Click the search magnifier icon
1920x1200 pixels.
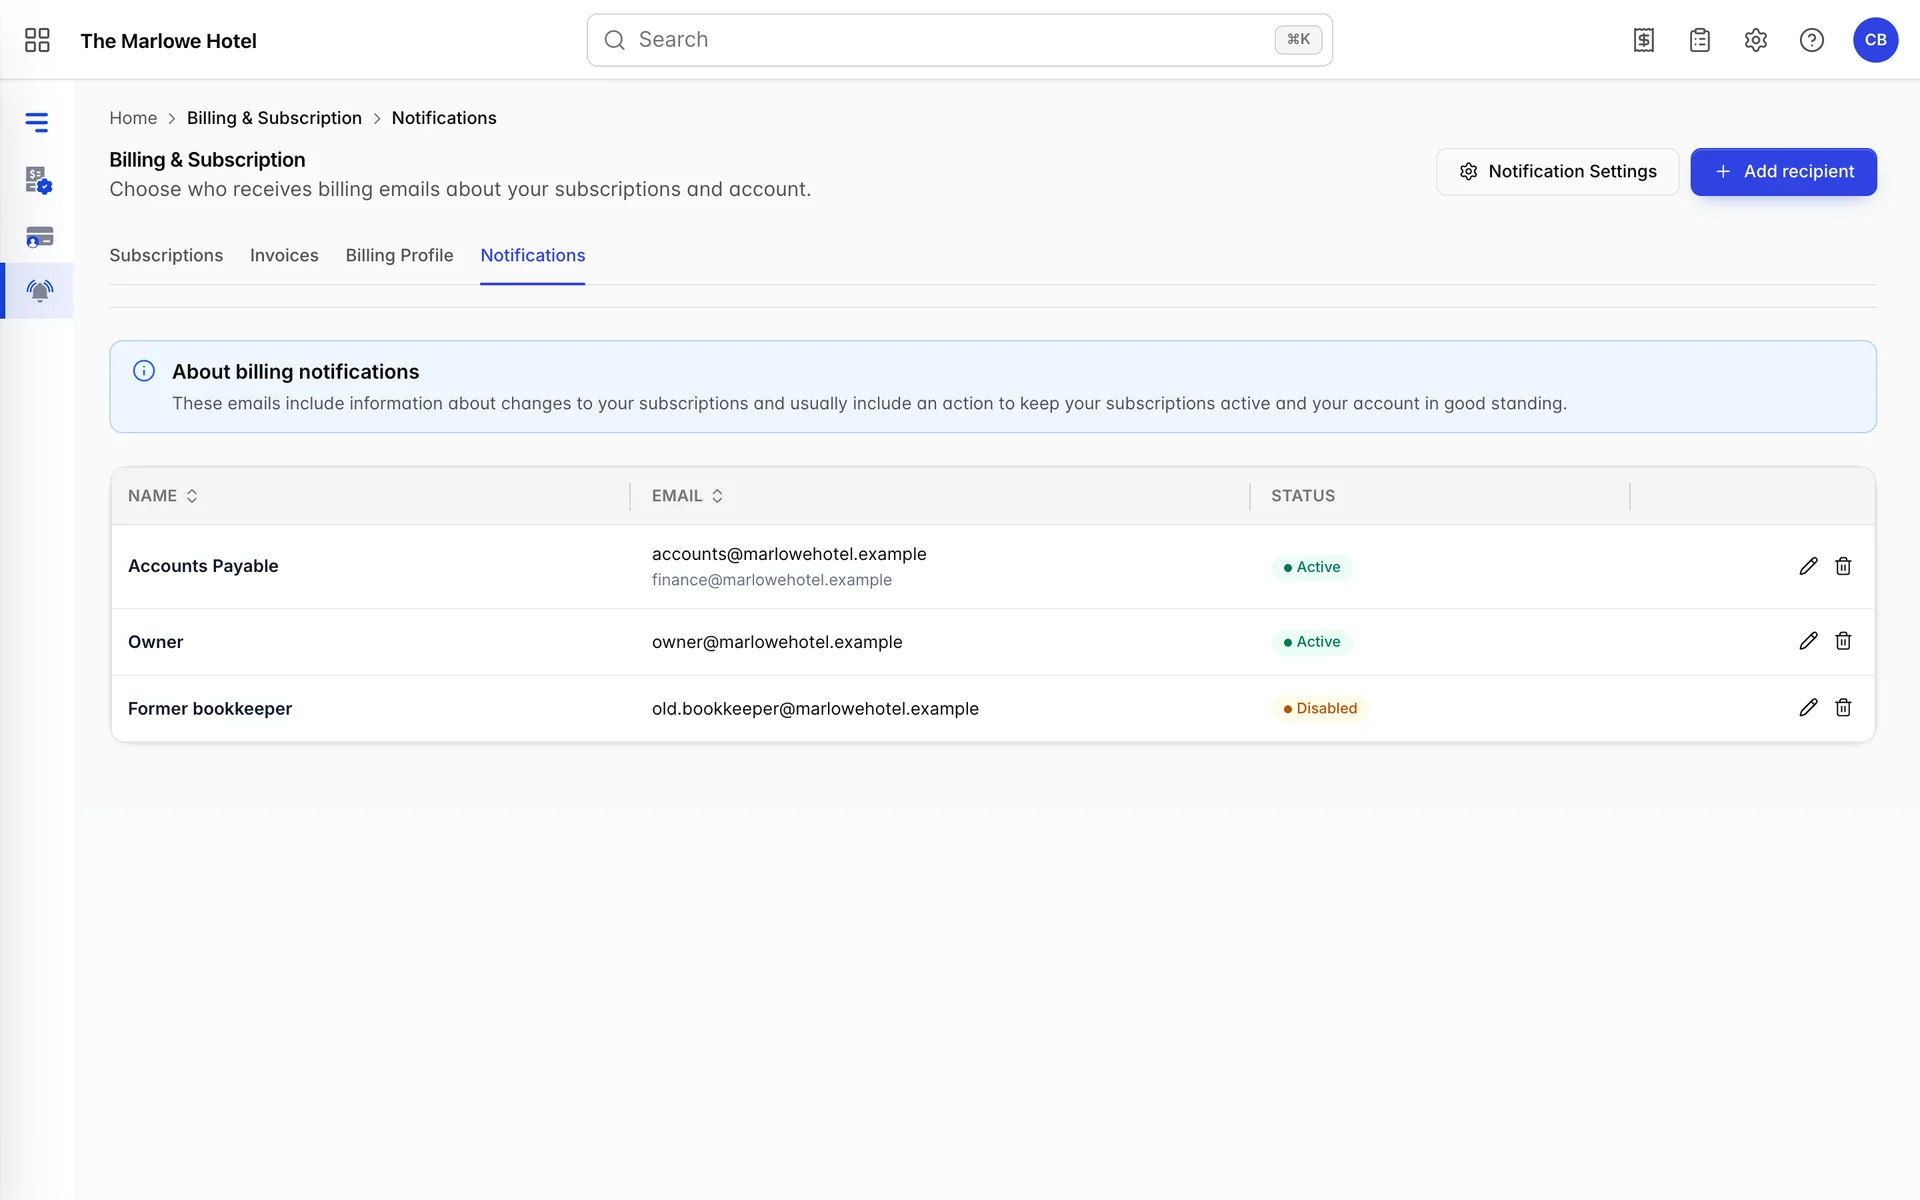pos(615,40)
